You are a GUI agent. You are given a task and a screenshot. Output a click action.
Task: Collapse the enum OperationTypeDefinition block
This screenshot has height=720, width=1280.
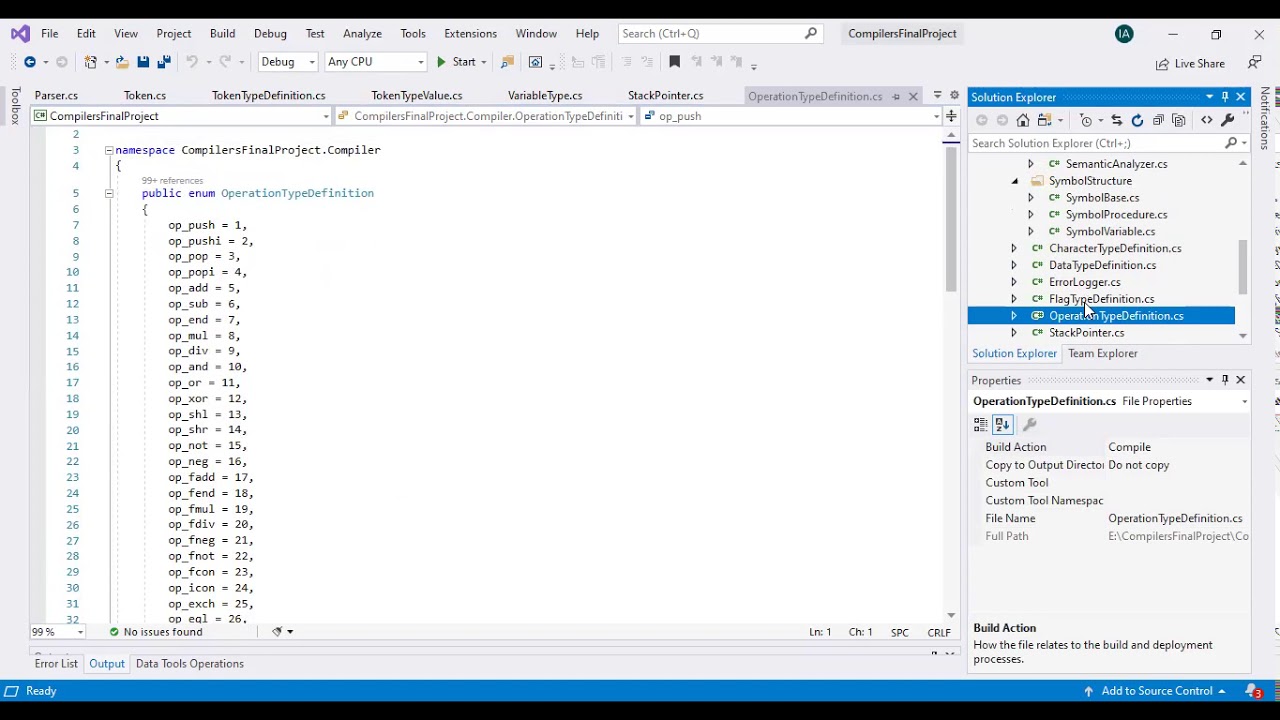tap(109, 193)
